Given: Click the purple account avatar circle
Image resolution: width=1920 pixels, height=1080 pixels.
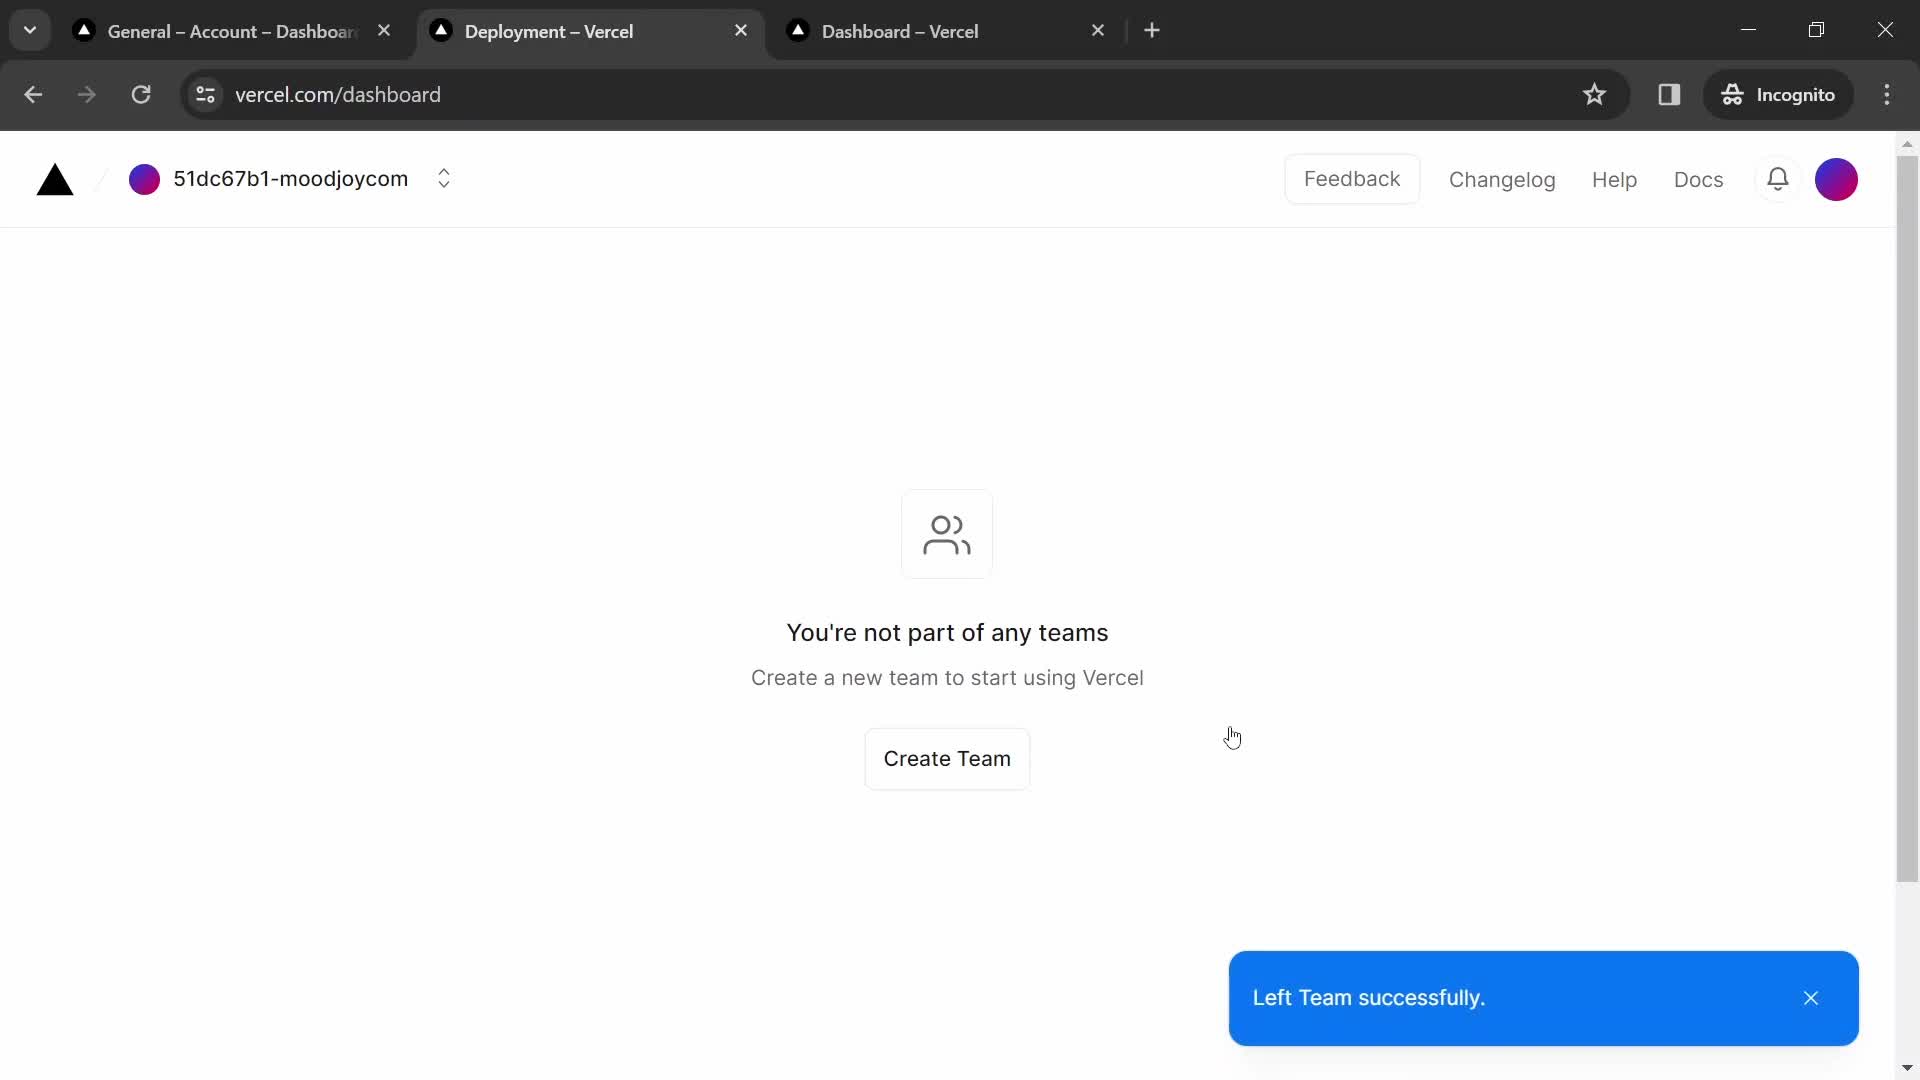Looking at the screenshot, I should coord(1836,178).
